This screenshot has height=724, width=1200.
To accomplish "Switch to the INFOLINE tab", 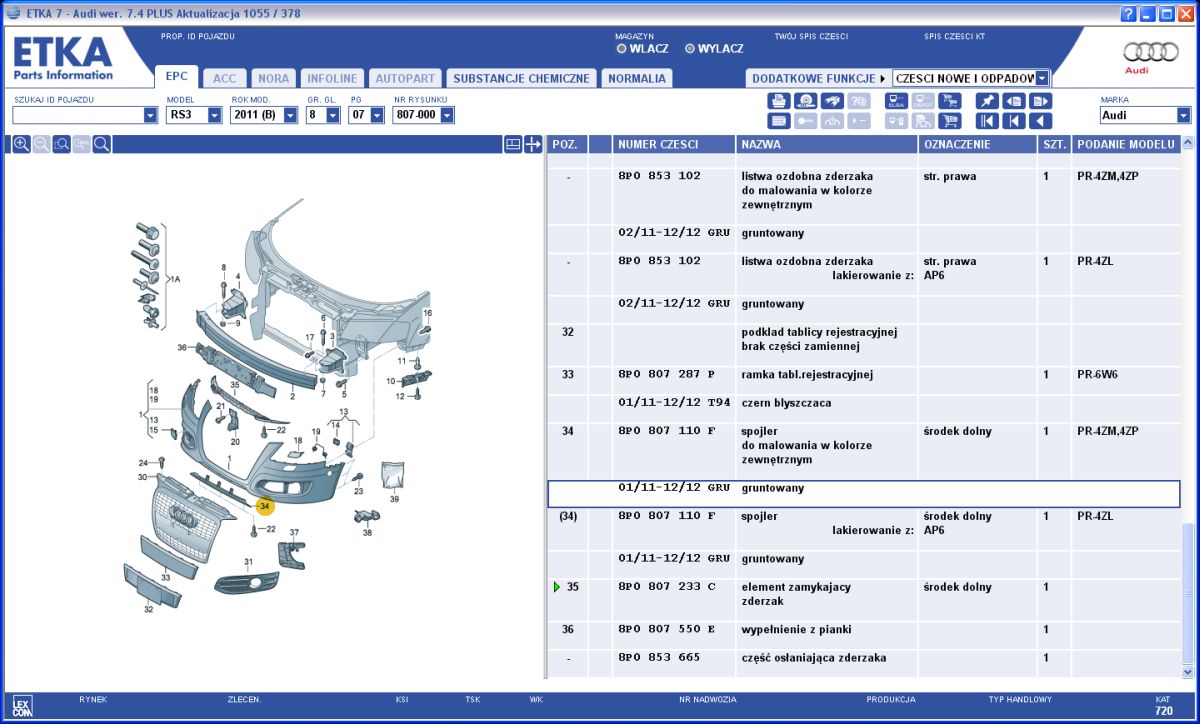I will (332, 78).
